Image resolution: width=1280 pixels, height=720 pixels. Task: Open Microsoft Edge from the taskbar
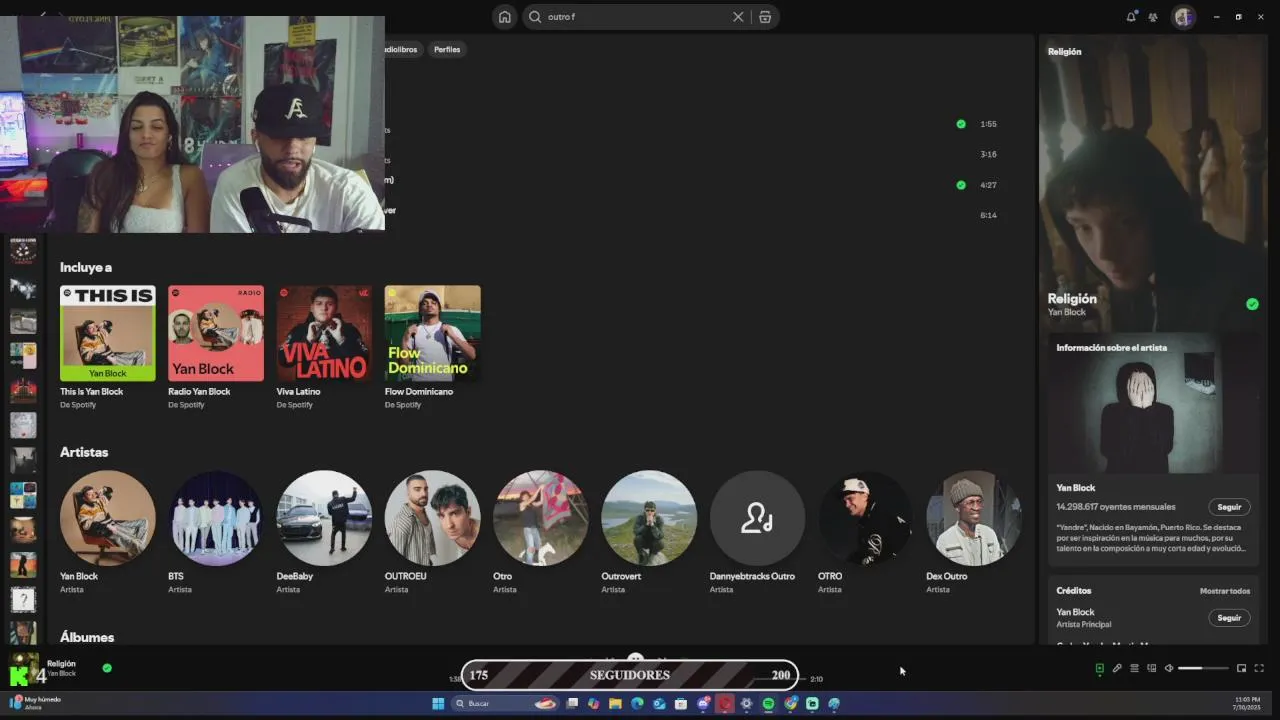tap(637, 703)
